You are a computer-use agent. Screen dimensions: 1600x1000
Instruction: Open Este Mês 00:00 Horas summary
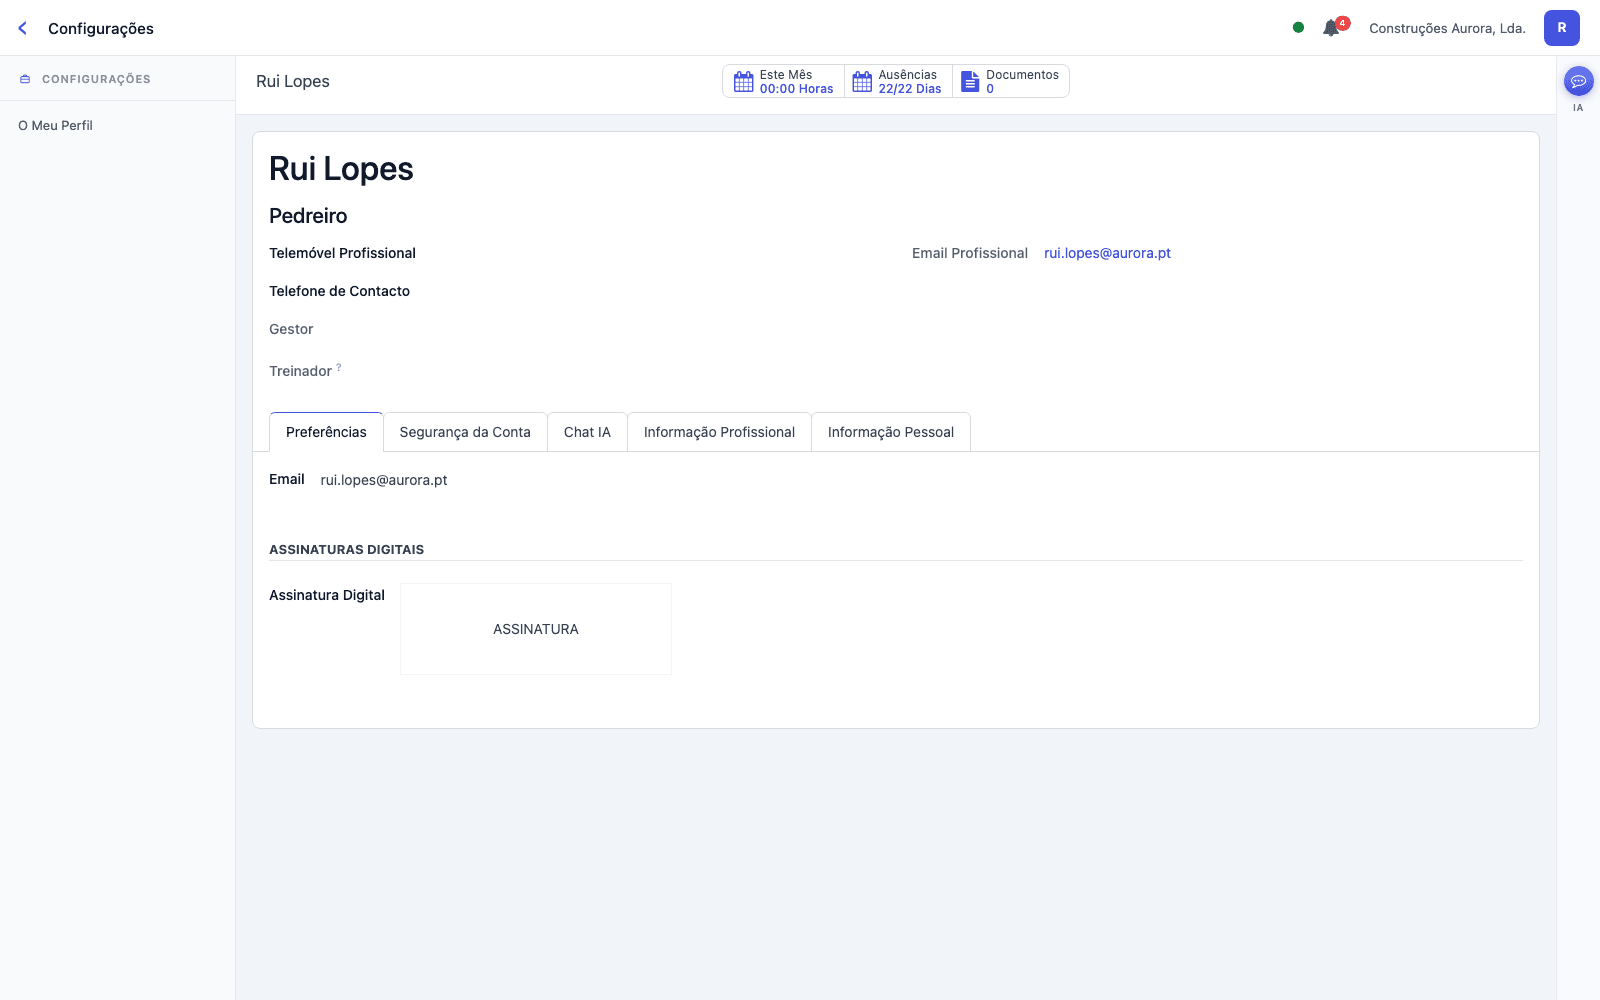click(784, 82)
